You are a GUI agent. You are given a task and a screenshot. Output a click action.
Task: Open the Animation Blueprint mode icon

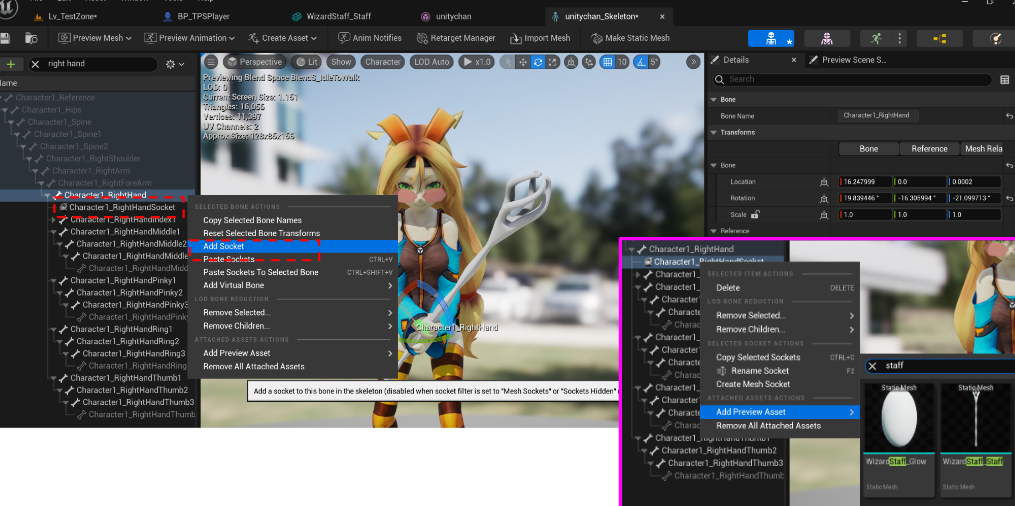[939, 38]
